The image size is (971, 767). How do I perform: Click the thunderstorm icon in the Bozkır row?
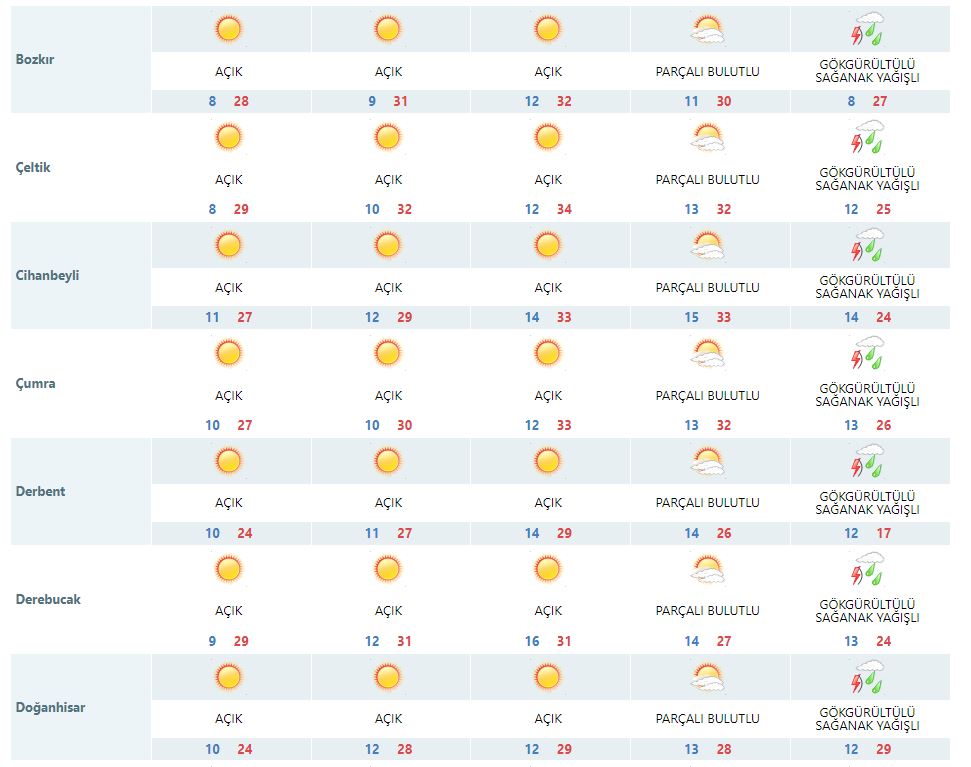tap(867, 30)
